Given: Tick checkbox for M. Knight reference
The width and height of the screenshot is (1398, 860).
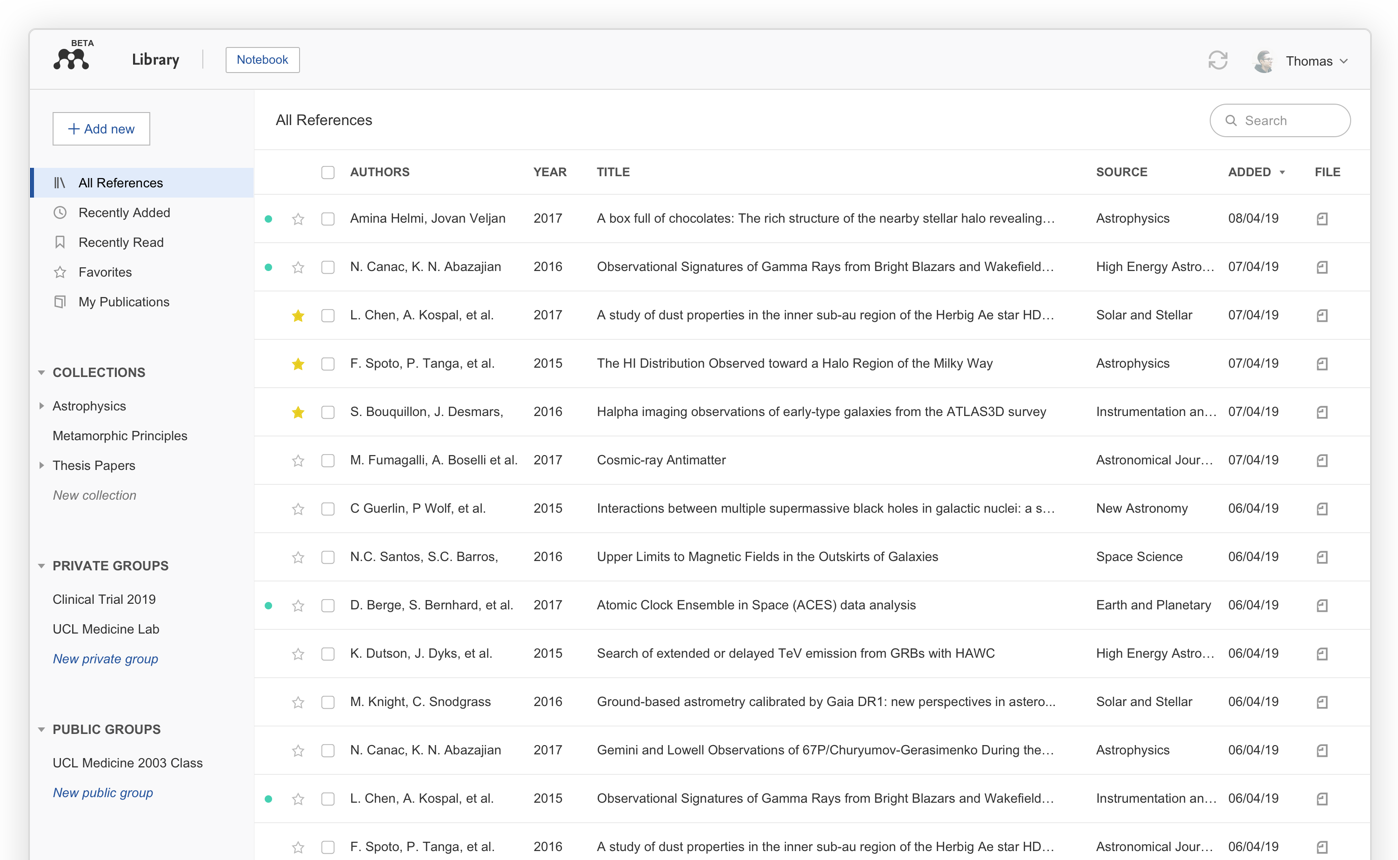Looking at the screenshot, I should [x=328, y=702].
